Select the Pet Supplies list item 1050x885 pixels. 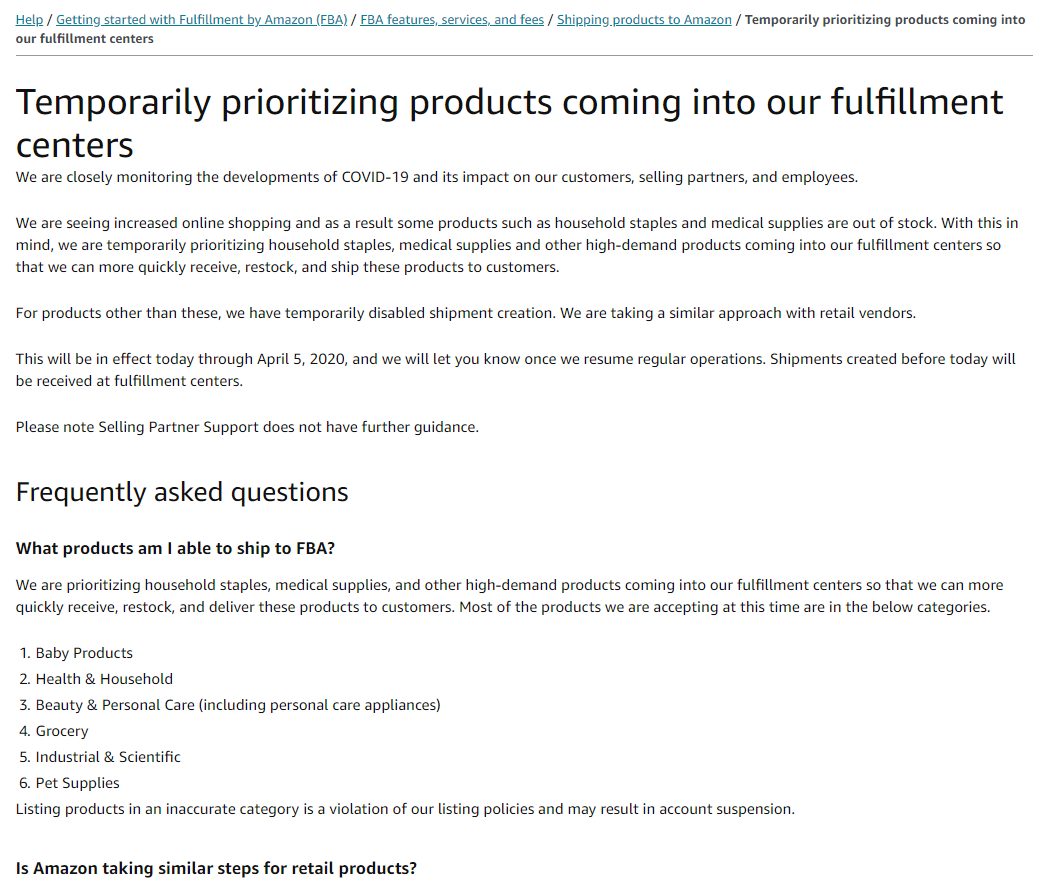tap(77, 783)
